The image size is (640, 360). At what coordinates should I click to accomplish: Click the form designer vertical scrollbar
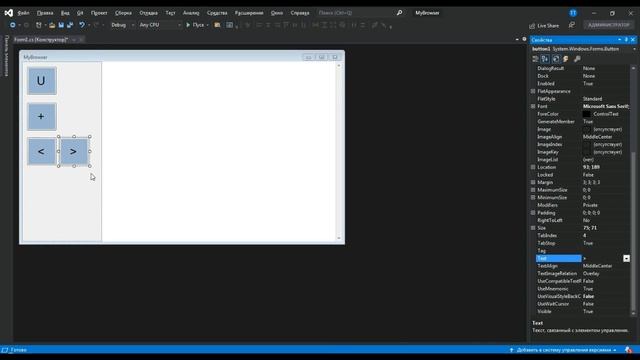(x=339, y=151)
